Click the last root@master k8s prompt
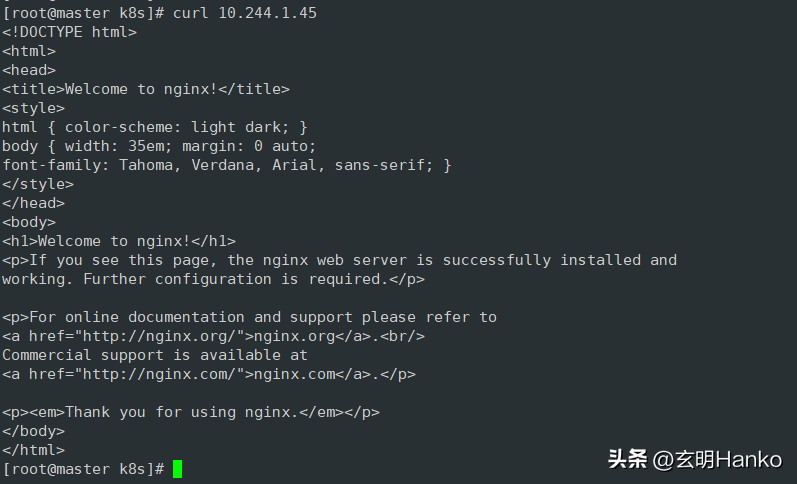 [83, 469]
